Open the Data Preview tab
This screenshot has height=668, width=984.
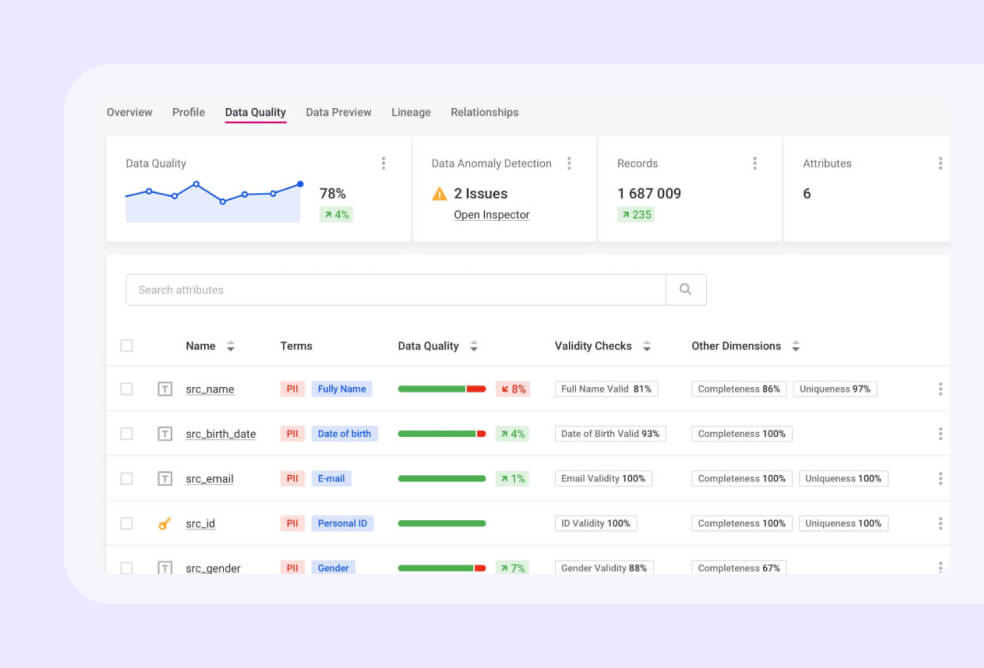[x=338, y=112]
